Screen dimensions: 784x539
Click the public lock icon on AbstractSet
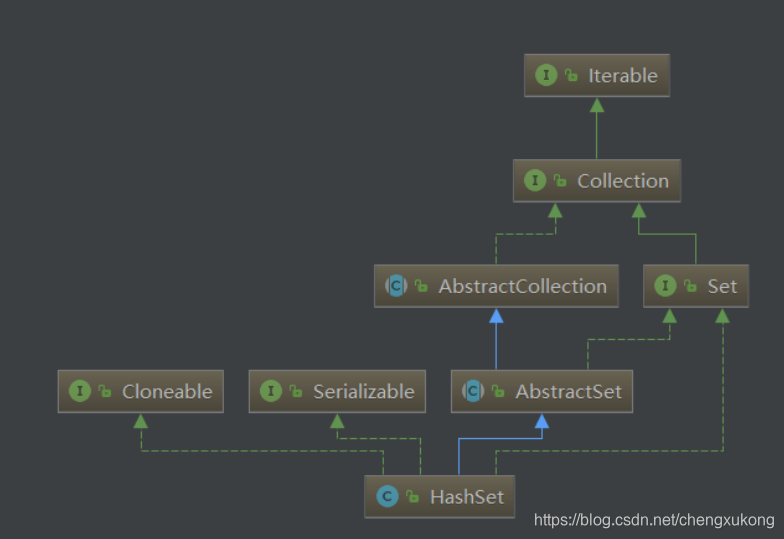coord(498,391)
